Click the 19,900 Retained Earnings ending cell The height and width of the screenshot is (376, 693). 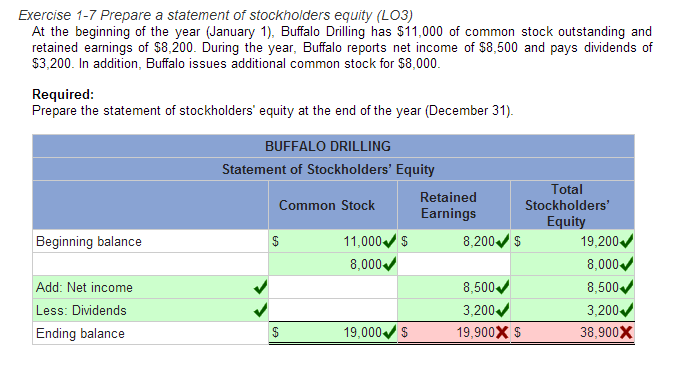point(454,333)
